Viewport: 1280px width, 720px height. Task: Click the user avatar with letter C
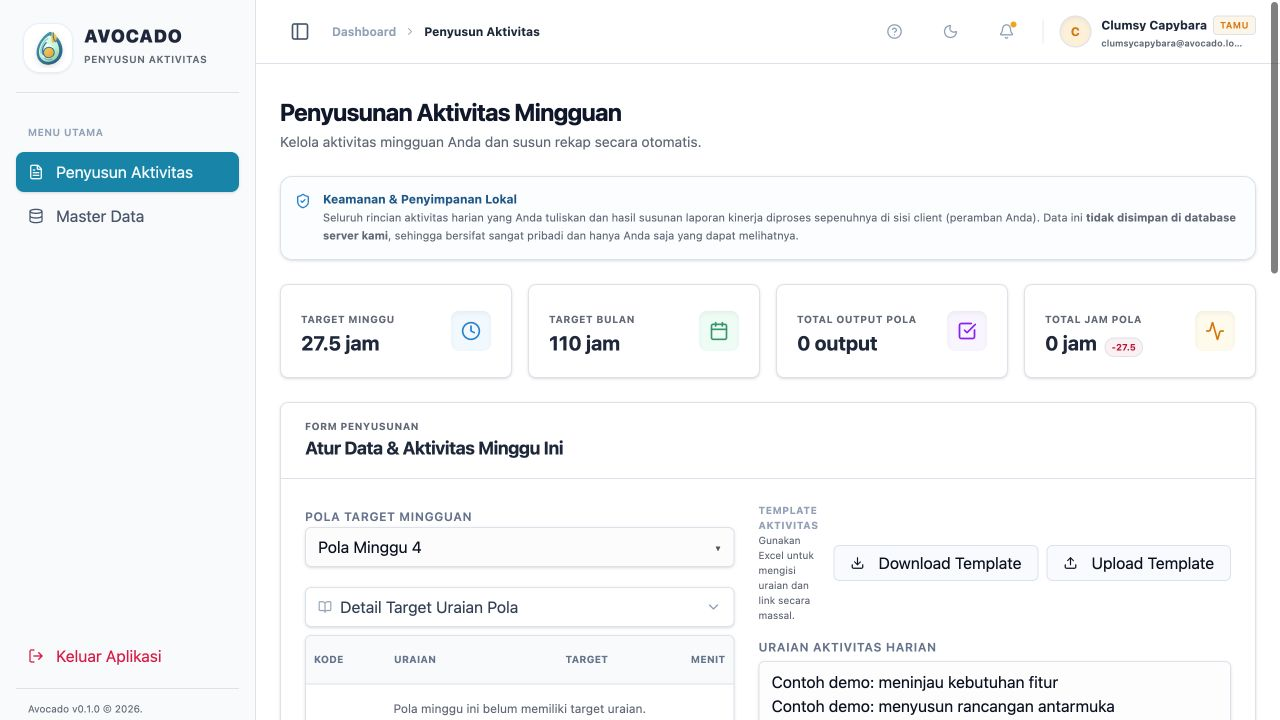pos(1075,32)
